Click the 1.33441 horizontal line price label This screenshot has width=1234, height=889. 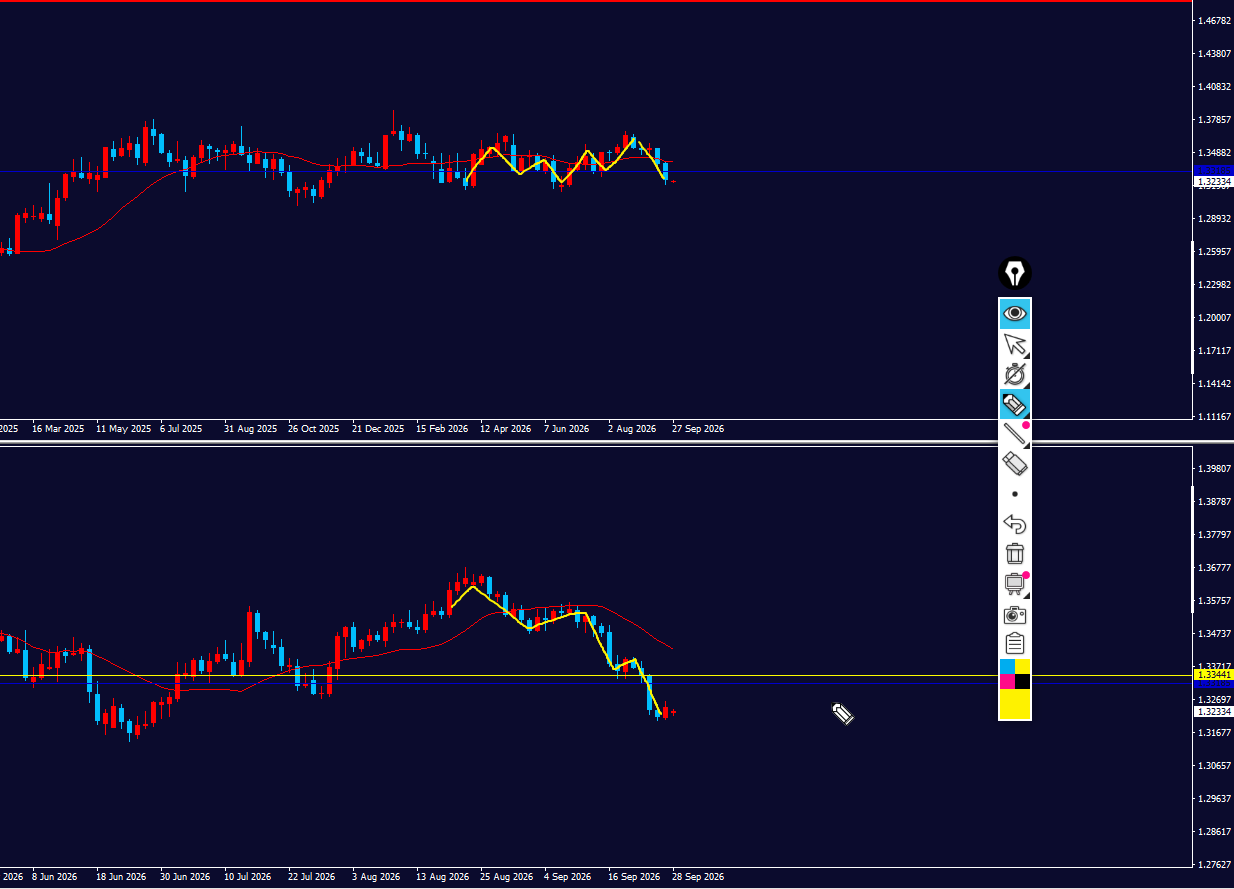(1214, 675)
